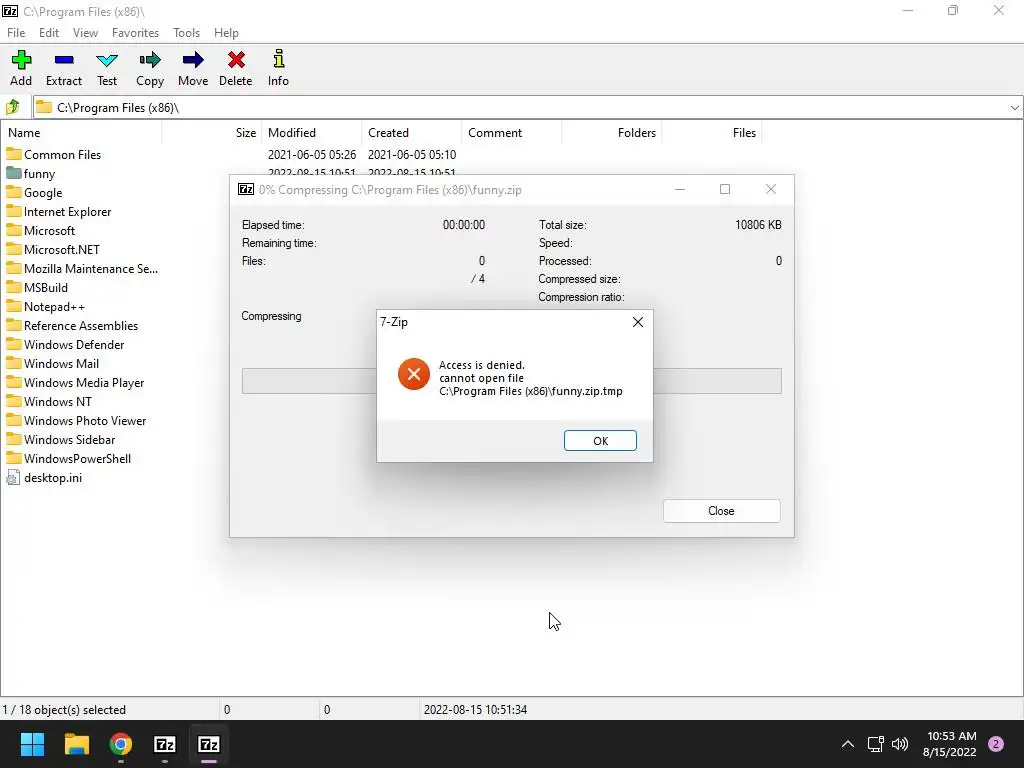Viewport: 1024px width, 768px height.
Task: Select the desktop.ini file icon
Action: click(13, 477)
